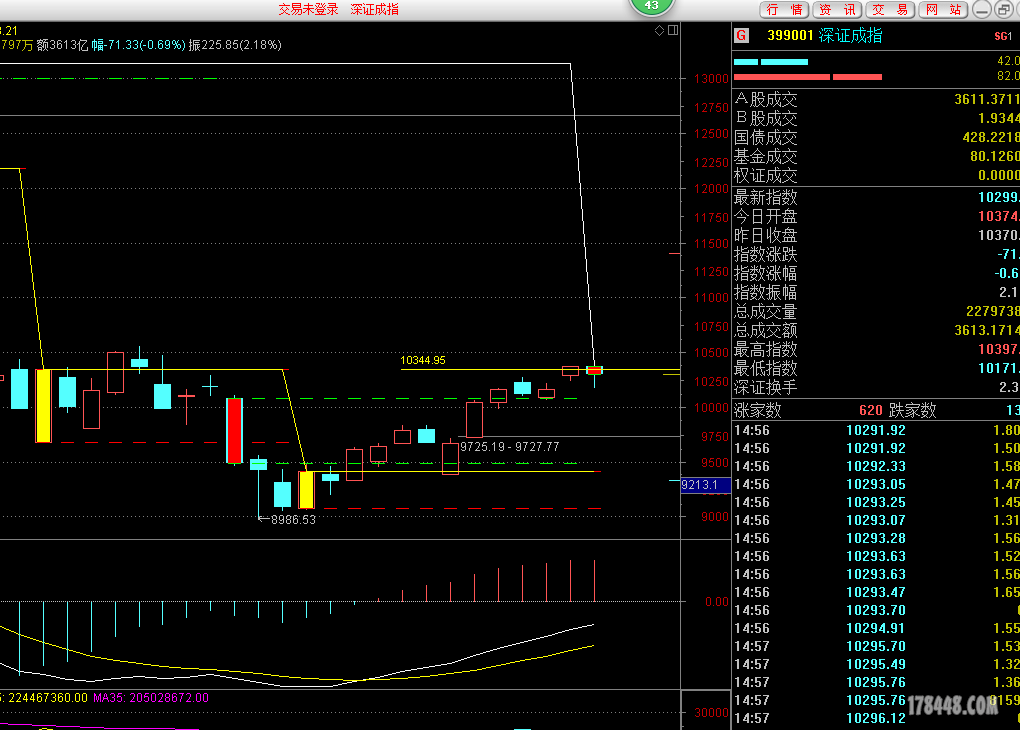Select the B股成交 row
This screenshot has height=730, width=1020.
[876, 118]
